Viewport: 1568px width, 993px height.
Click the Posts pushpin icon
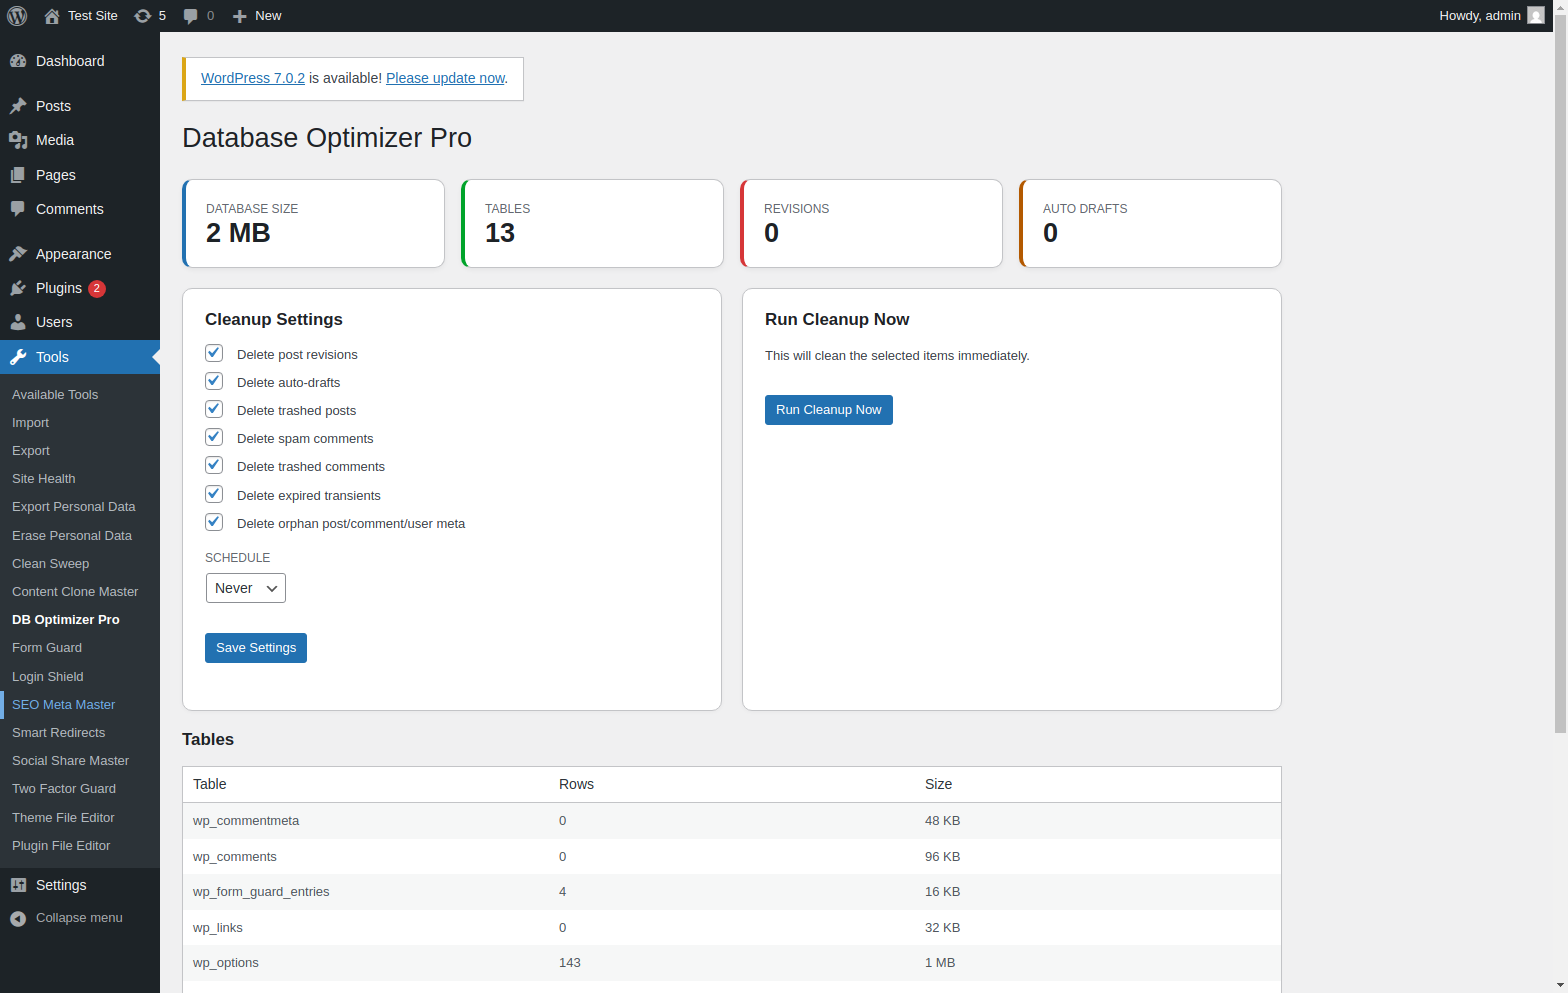tap(18, 106)
